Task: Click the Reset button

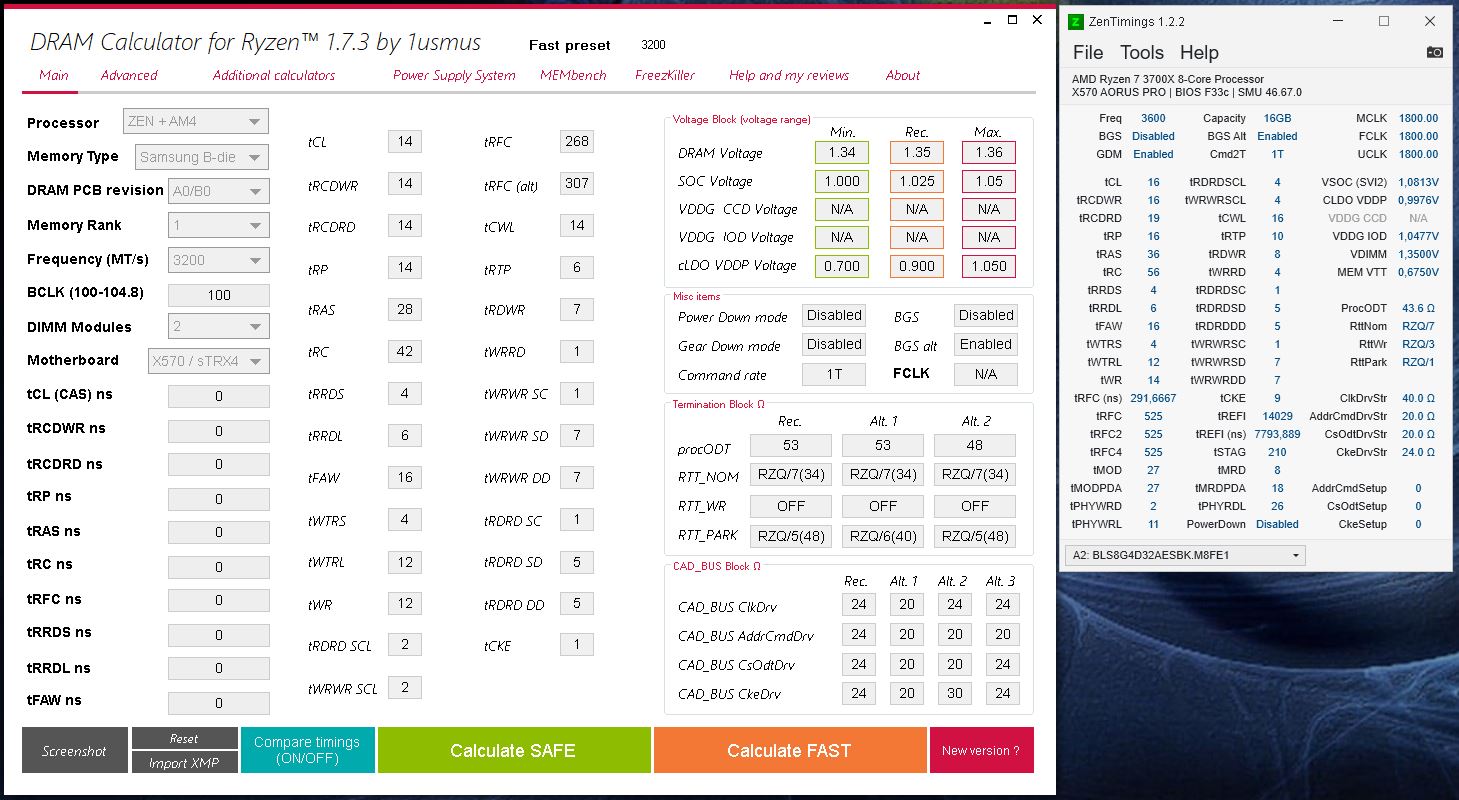Action: [x=184, y=738]
